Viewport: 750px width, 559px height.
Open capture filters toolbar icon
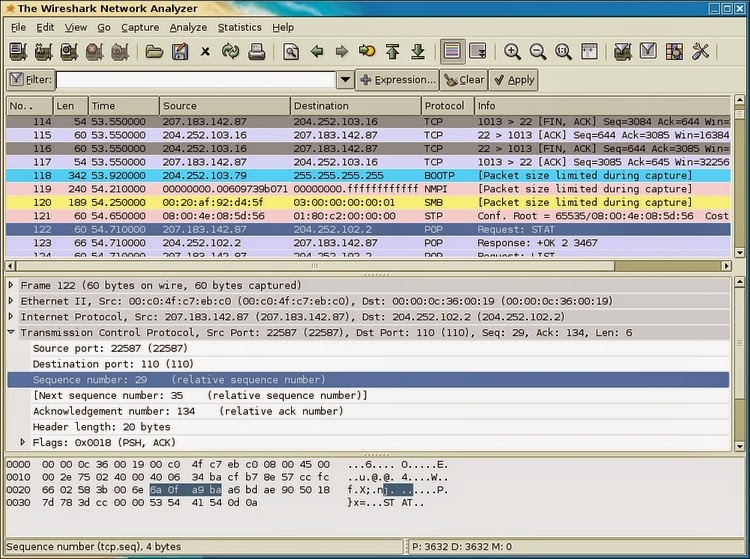pyautogui.click(x=623, y=51)
